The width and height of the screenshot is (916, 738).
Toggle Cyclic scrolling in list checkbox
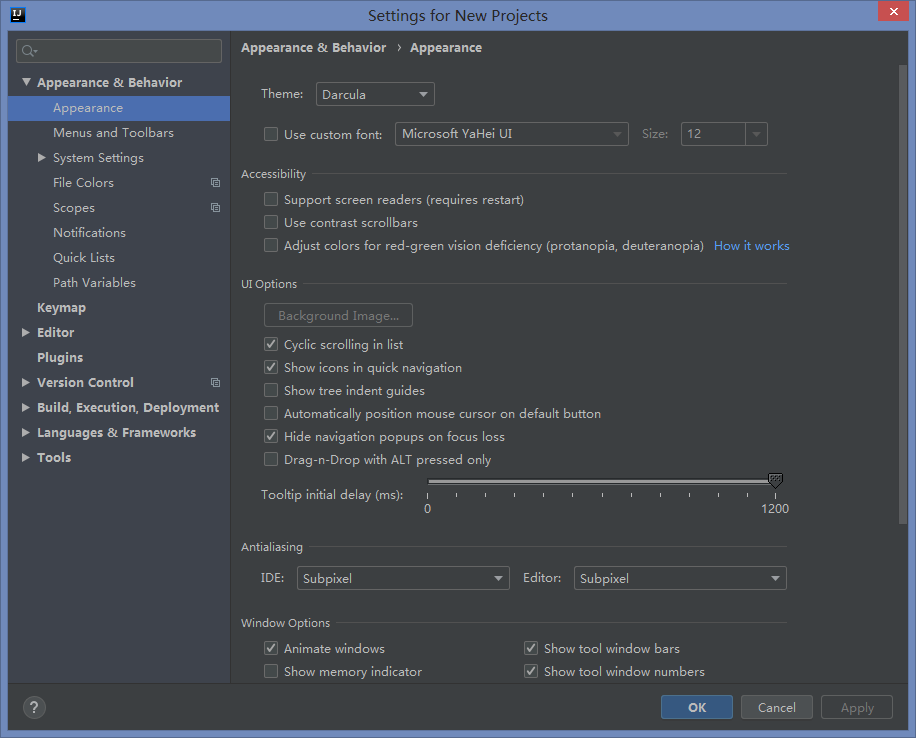[x=271, y=345]
